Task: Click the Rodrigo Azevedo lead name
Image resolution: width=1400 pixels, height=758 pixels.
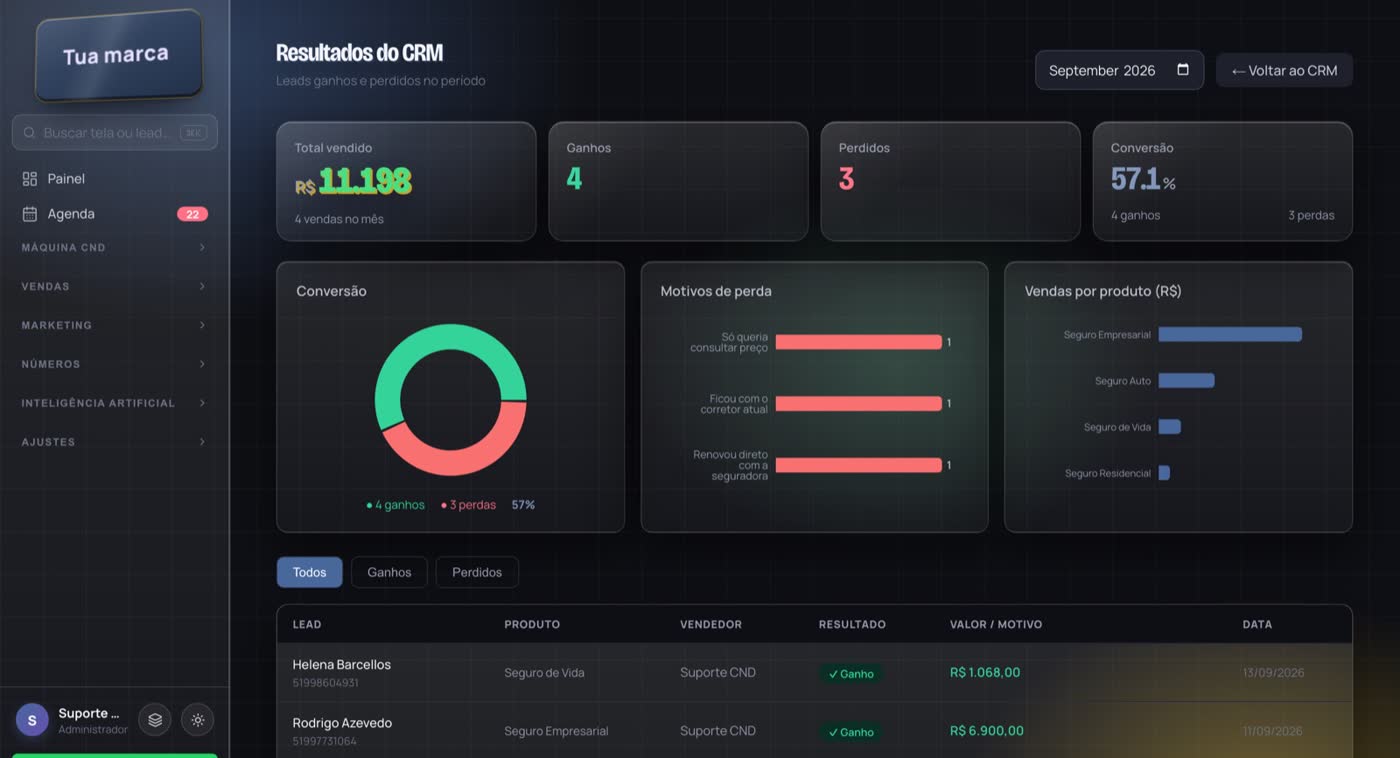Action: tap(342, 723)
